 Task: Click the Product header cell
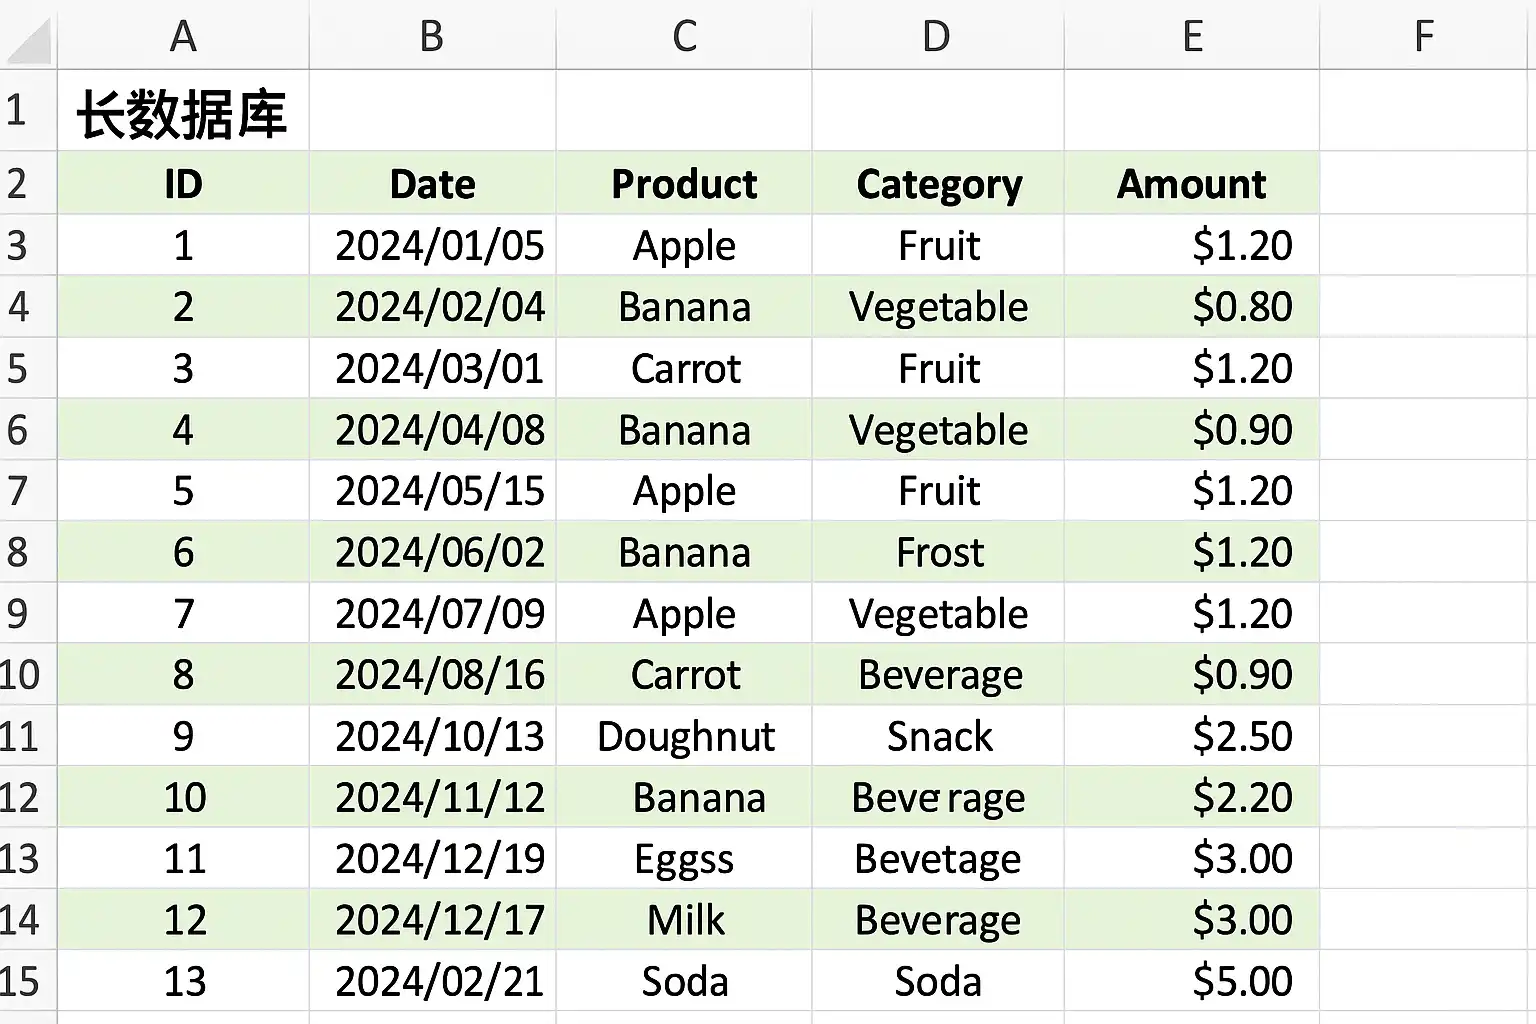tap(684, 184)
